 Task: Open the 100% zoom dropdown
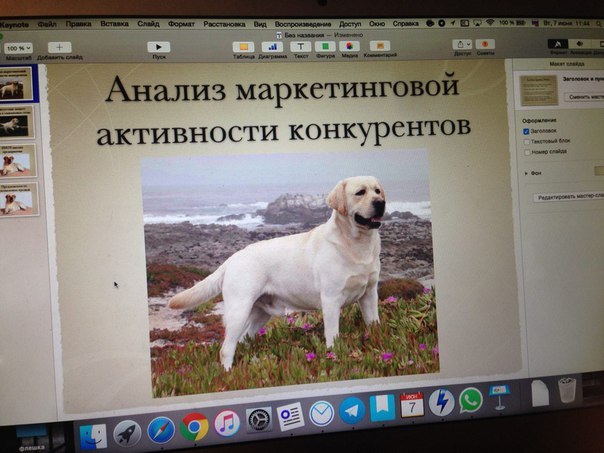18,47
